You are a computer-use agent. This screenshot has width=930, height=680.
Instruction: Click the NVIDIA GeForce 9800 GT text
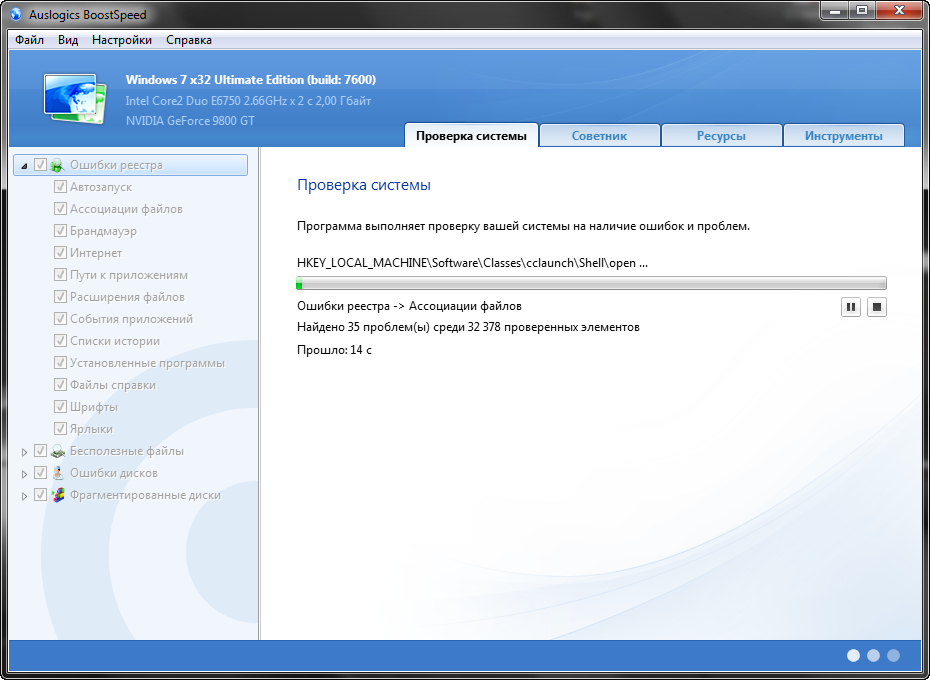(x=190, y=120)
